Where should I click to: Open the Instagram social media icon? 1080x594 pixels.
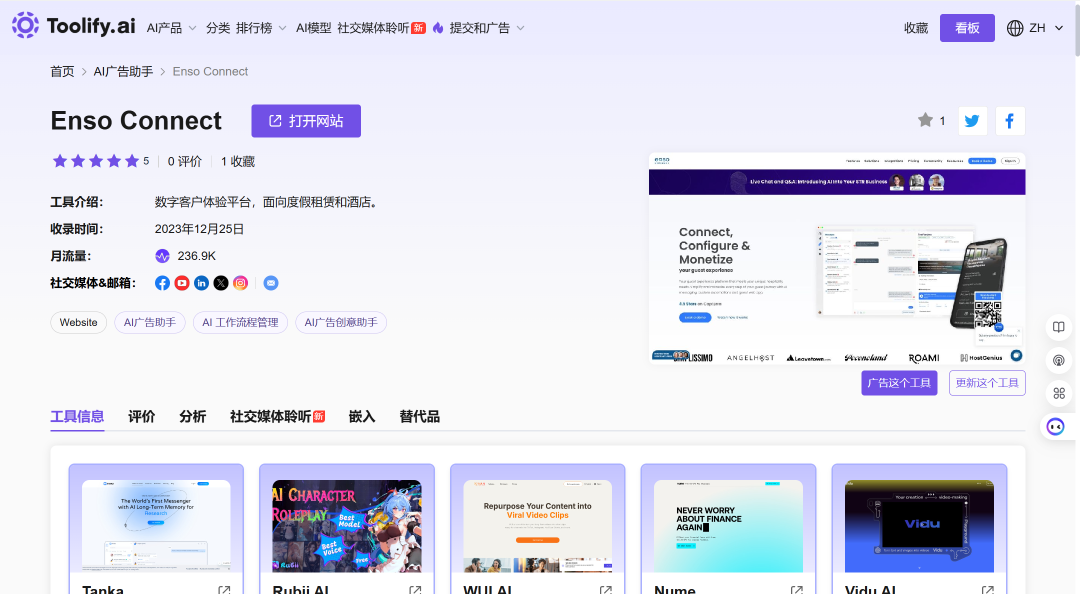coord(240,283)
